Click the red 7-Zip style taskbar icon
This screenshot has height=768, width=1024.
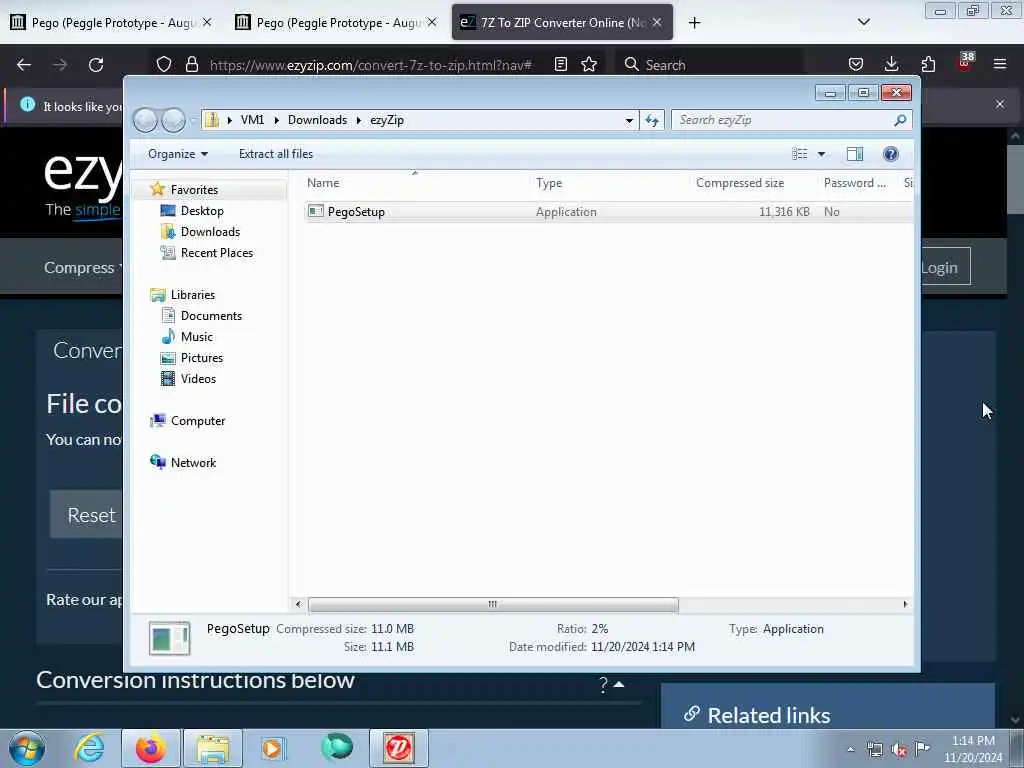(x=399, y=748)
